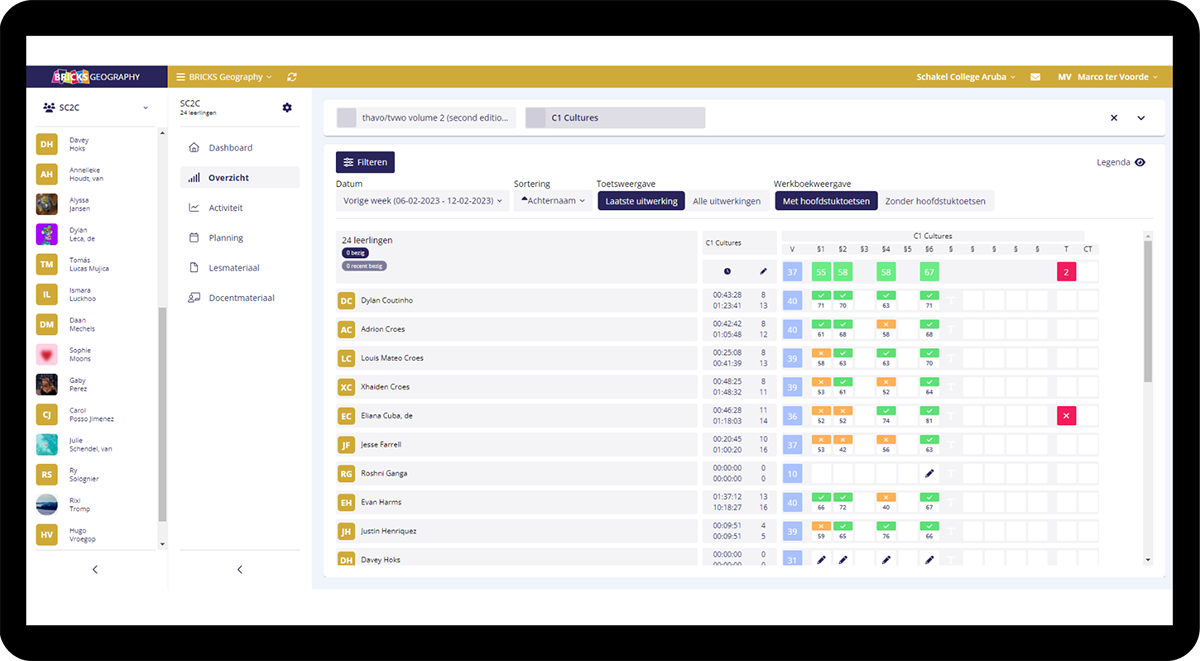
Task: Click the red T score 2 cell
Action: [1066, 272]
